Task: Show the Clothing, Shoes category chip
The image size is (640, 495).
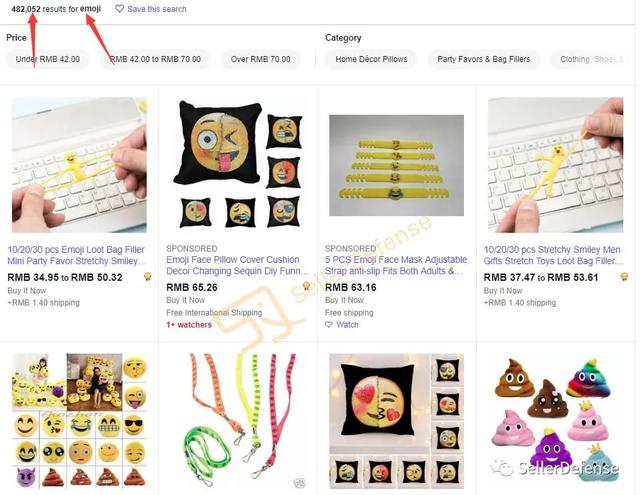Action: 592,59
